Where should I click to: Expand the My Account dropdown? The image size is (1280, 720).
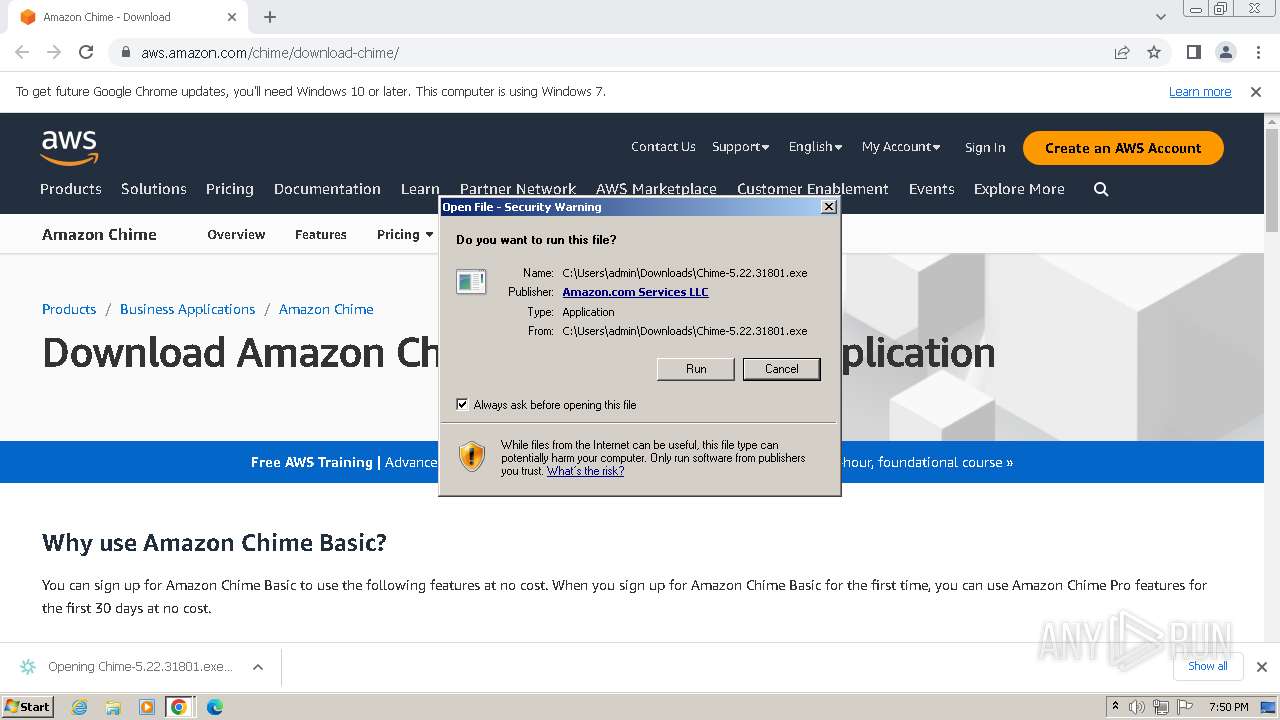(x=901, y=146)
